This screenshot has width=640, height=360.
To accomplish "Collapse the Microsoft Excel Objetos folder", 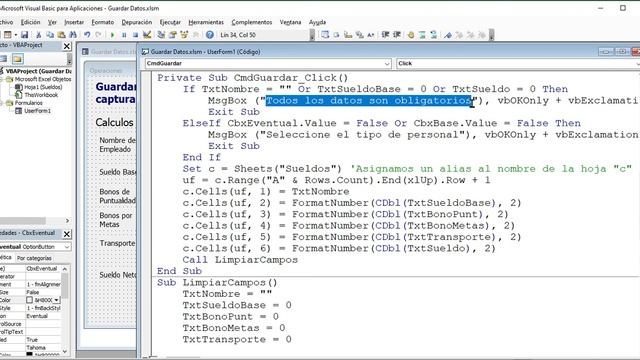I will click(2, 79).
